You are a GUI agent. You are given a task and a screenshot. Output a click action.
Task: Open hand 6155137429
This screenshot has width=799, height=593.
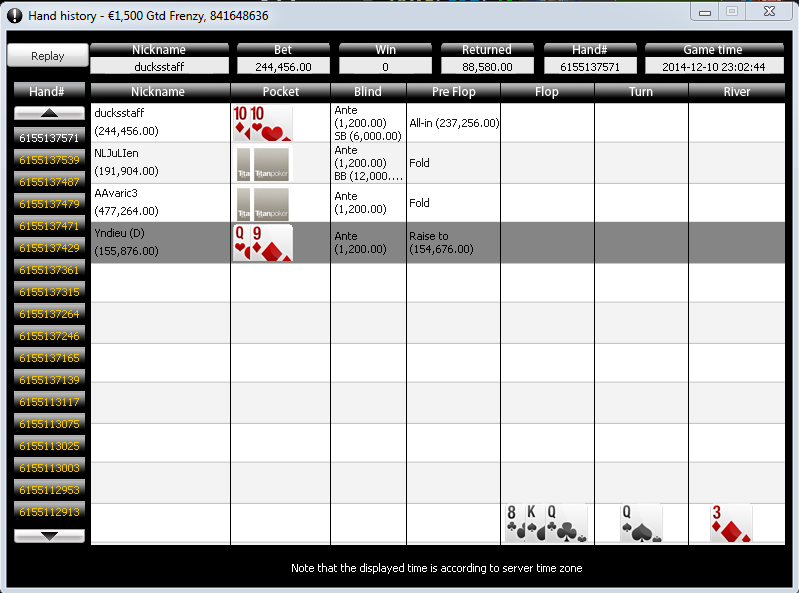(x=49, y=248)
